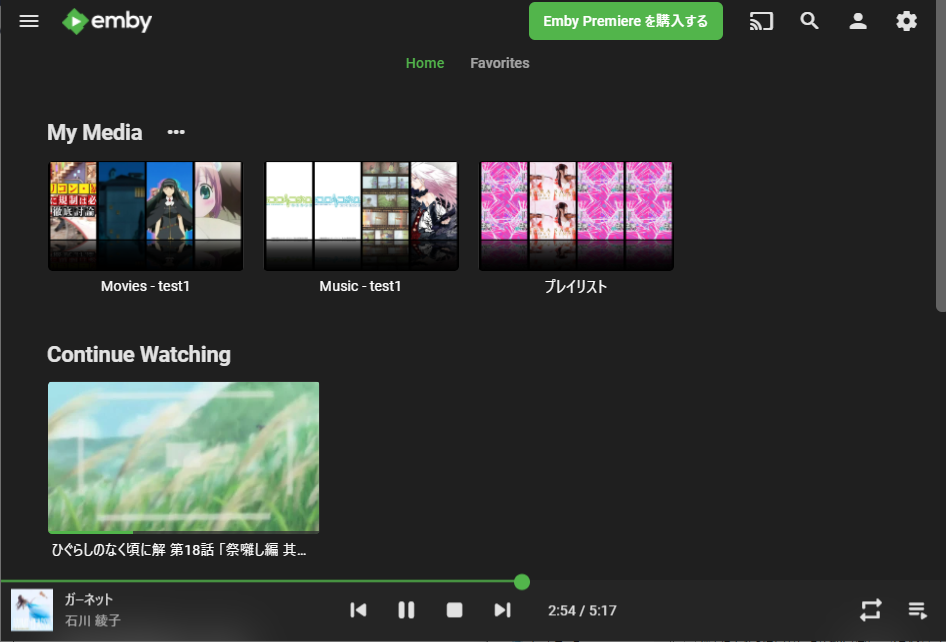Open Emby settings via the gear icon
This screenshot has height=642, width=946.
pyautogui.click(x=906, y=20)
